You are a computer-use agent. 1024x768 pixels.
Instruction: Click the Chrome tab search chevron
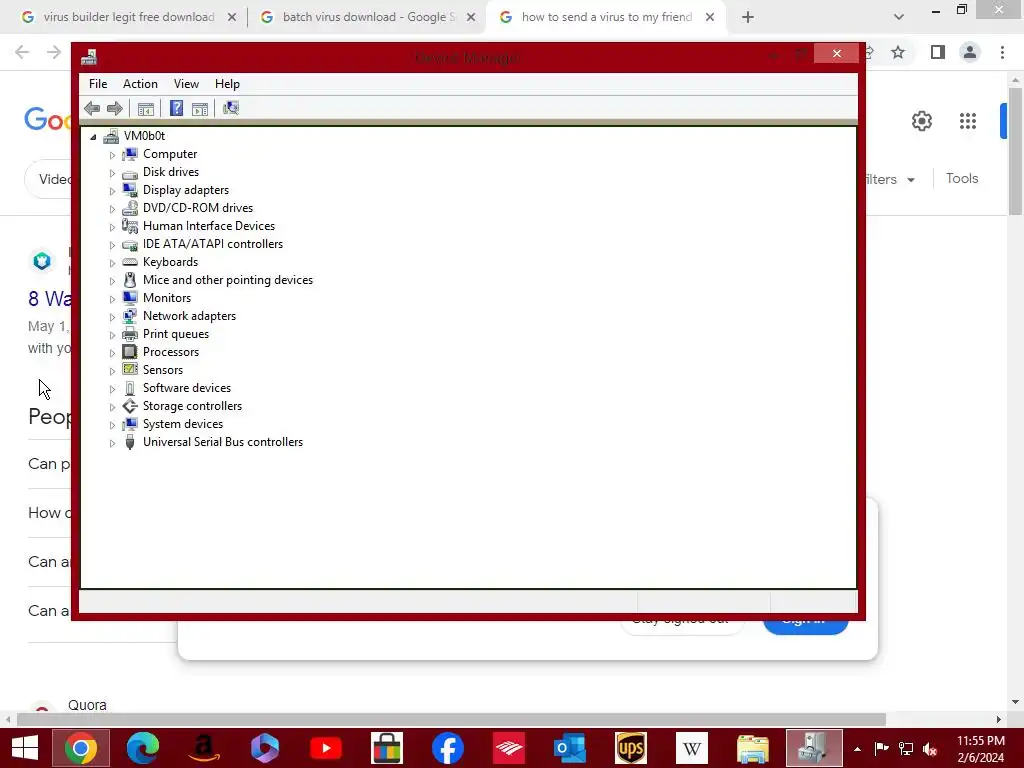pos(899,17)
